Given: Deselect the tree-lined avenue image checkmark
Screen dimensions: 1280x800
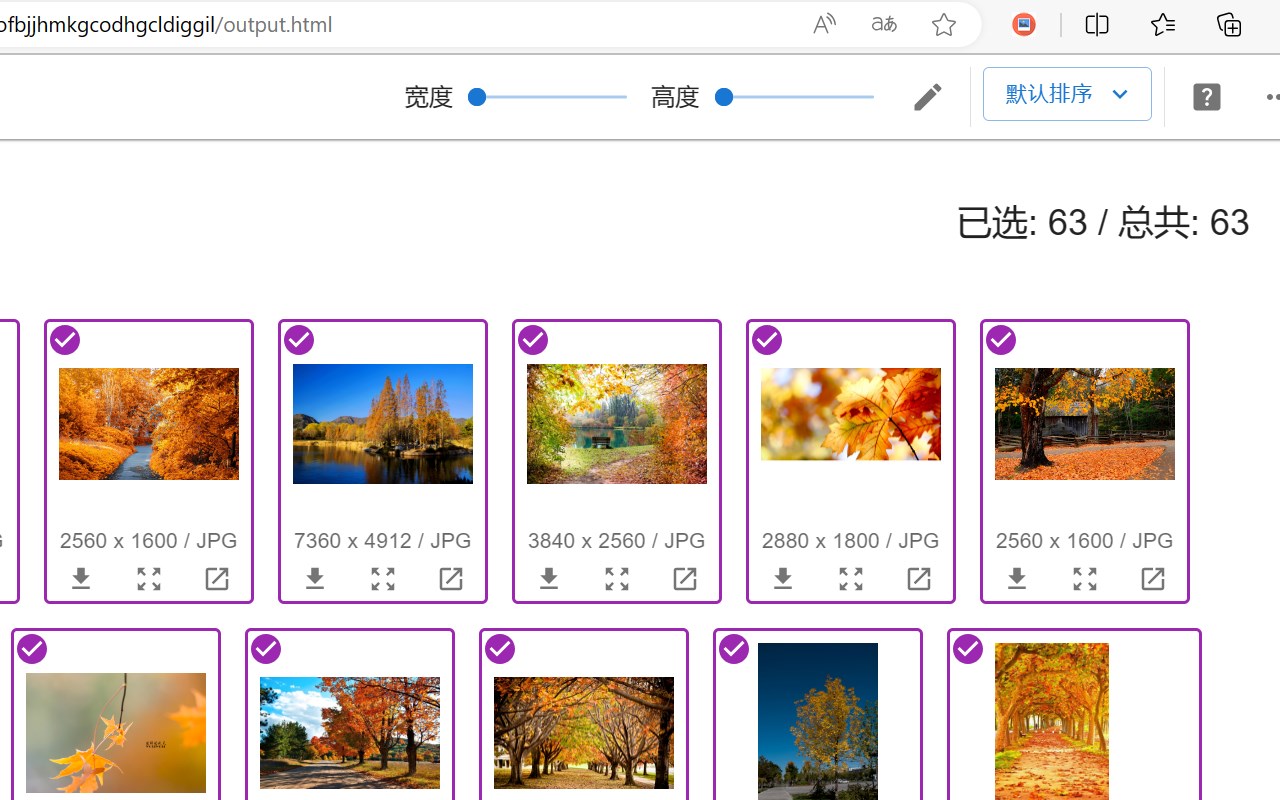Looking at the screenshot, I should click(x=500, y=649).
